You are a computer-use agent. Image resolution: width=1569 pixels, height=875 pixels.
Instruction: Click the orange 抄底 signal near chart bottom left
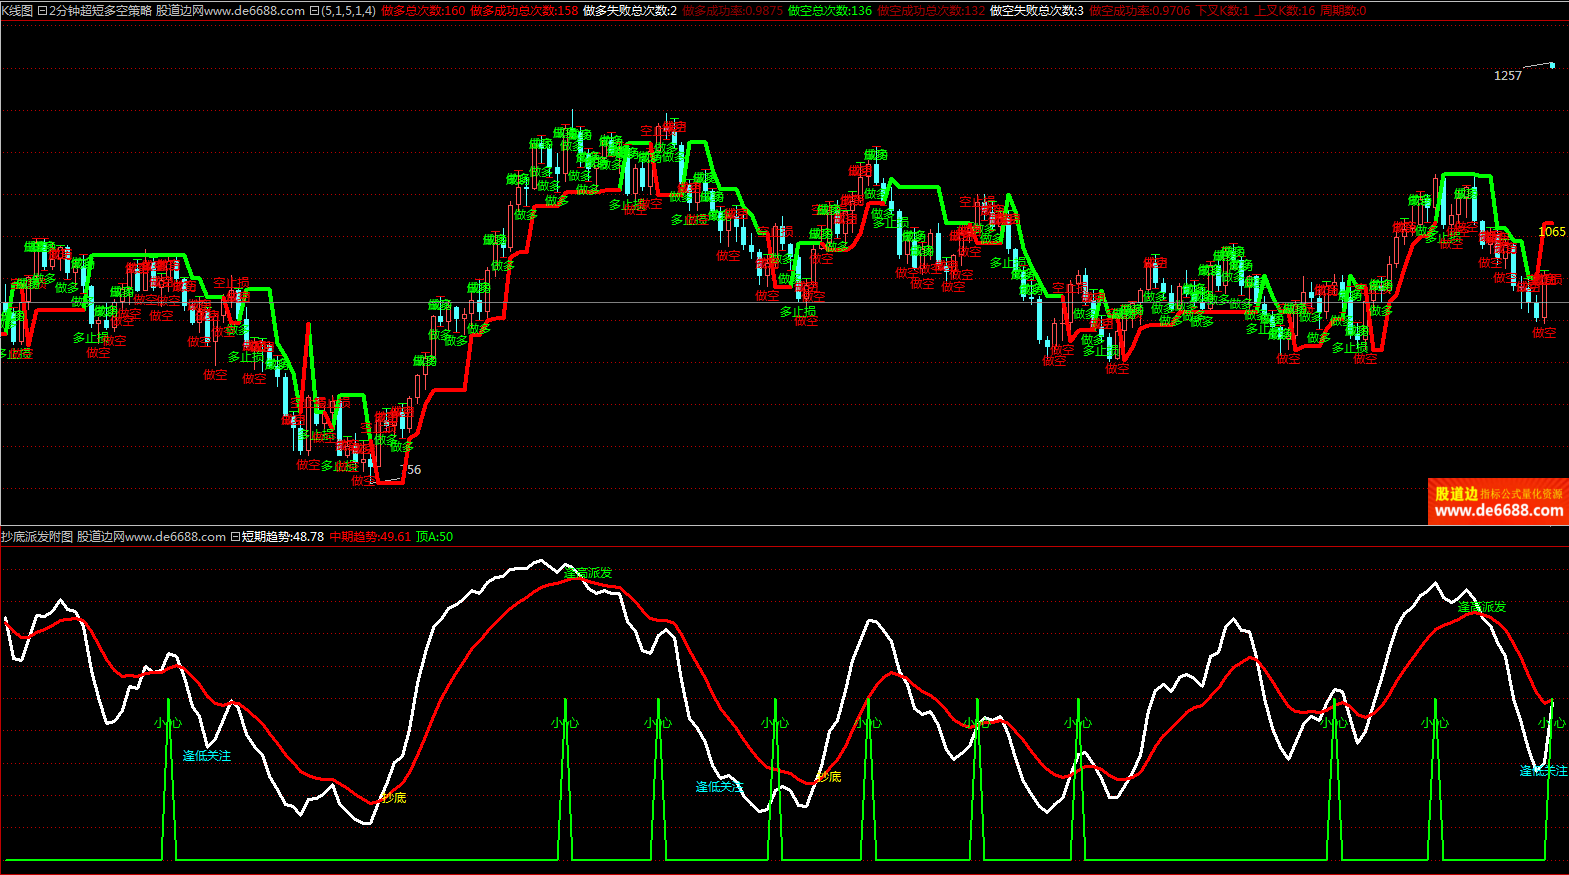[x=393, y=798]
